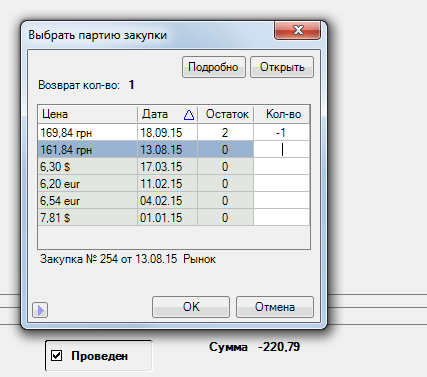
Task: Cancel with the Отмена button
Action: pyautogui.click(x=275, y=307)
